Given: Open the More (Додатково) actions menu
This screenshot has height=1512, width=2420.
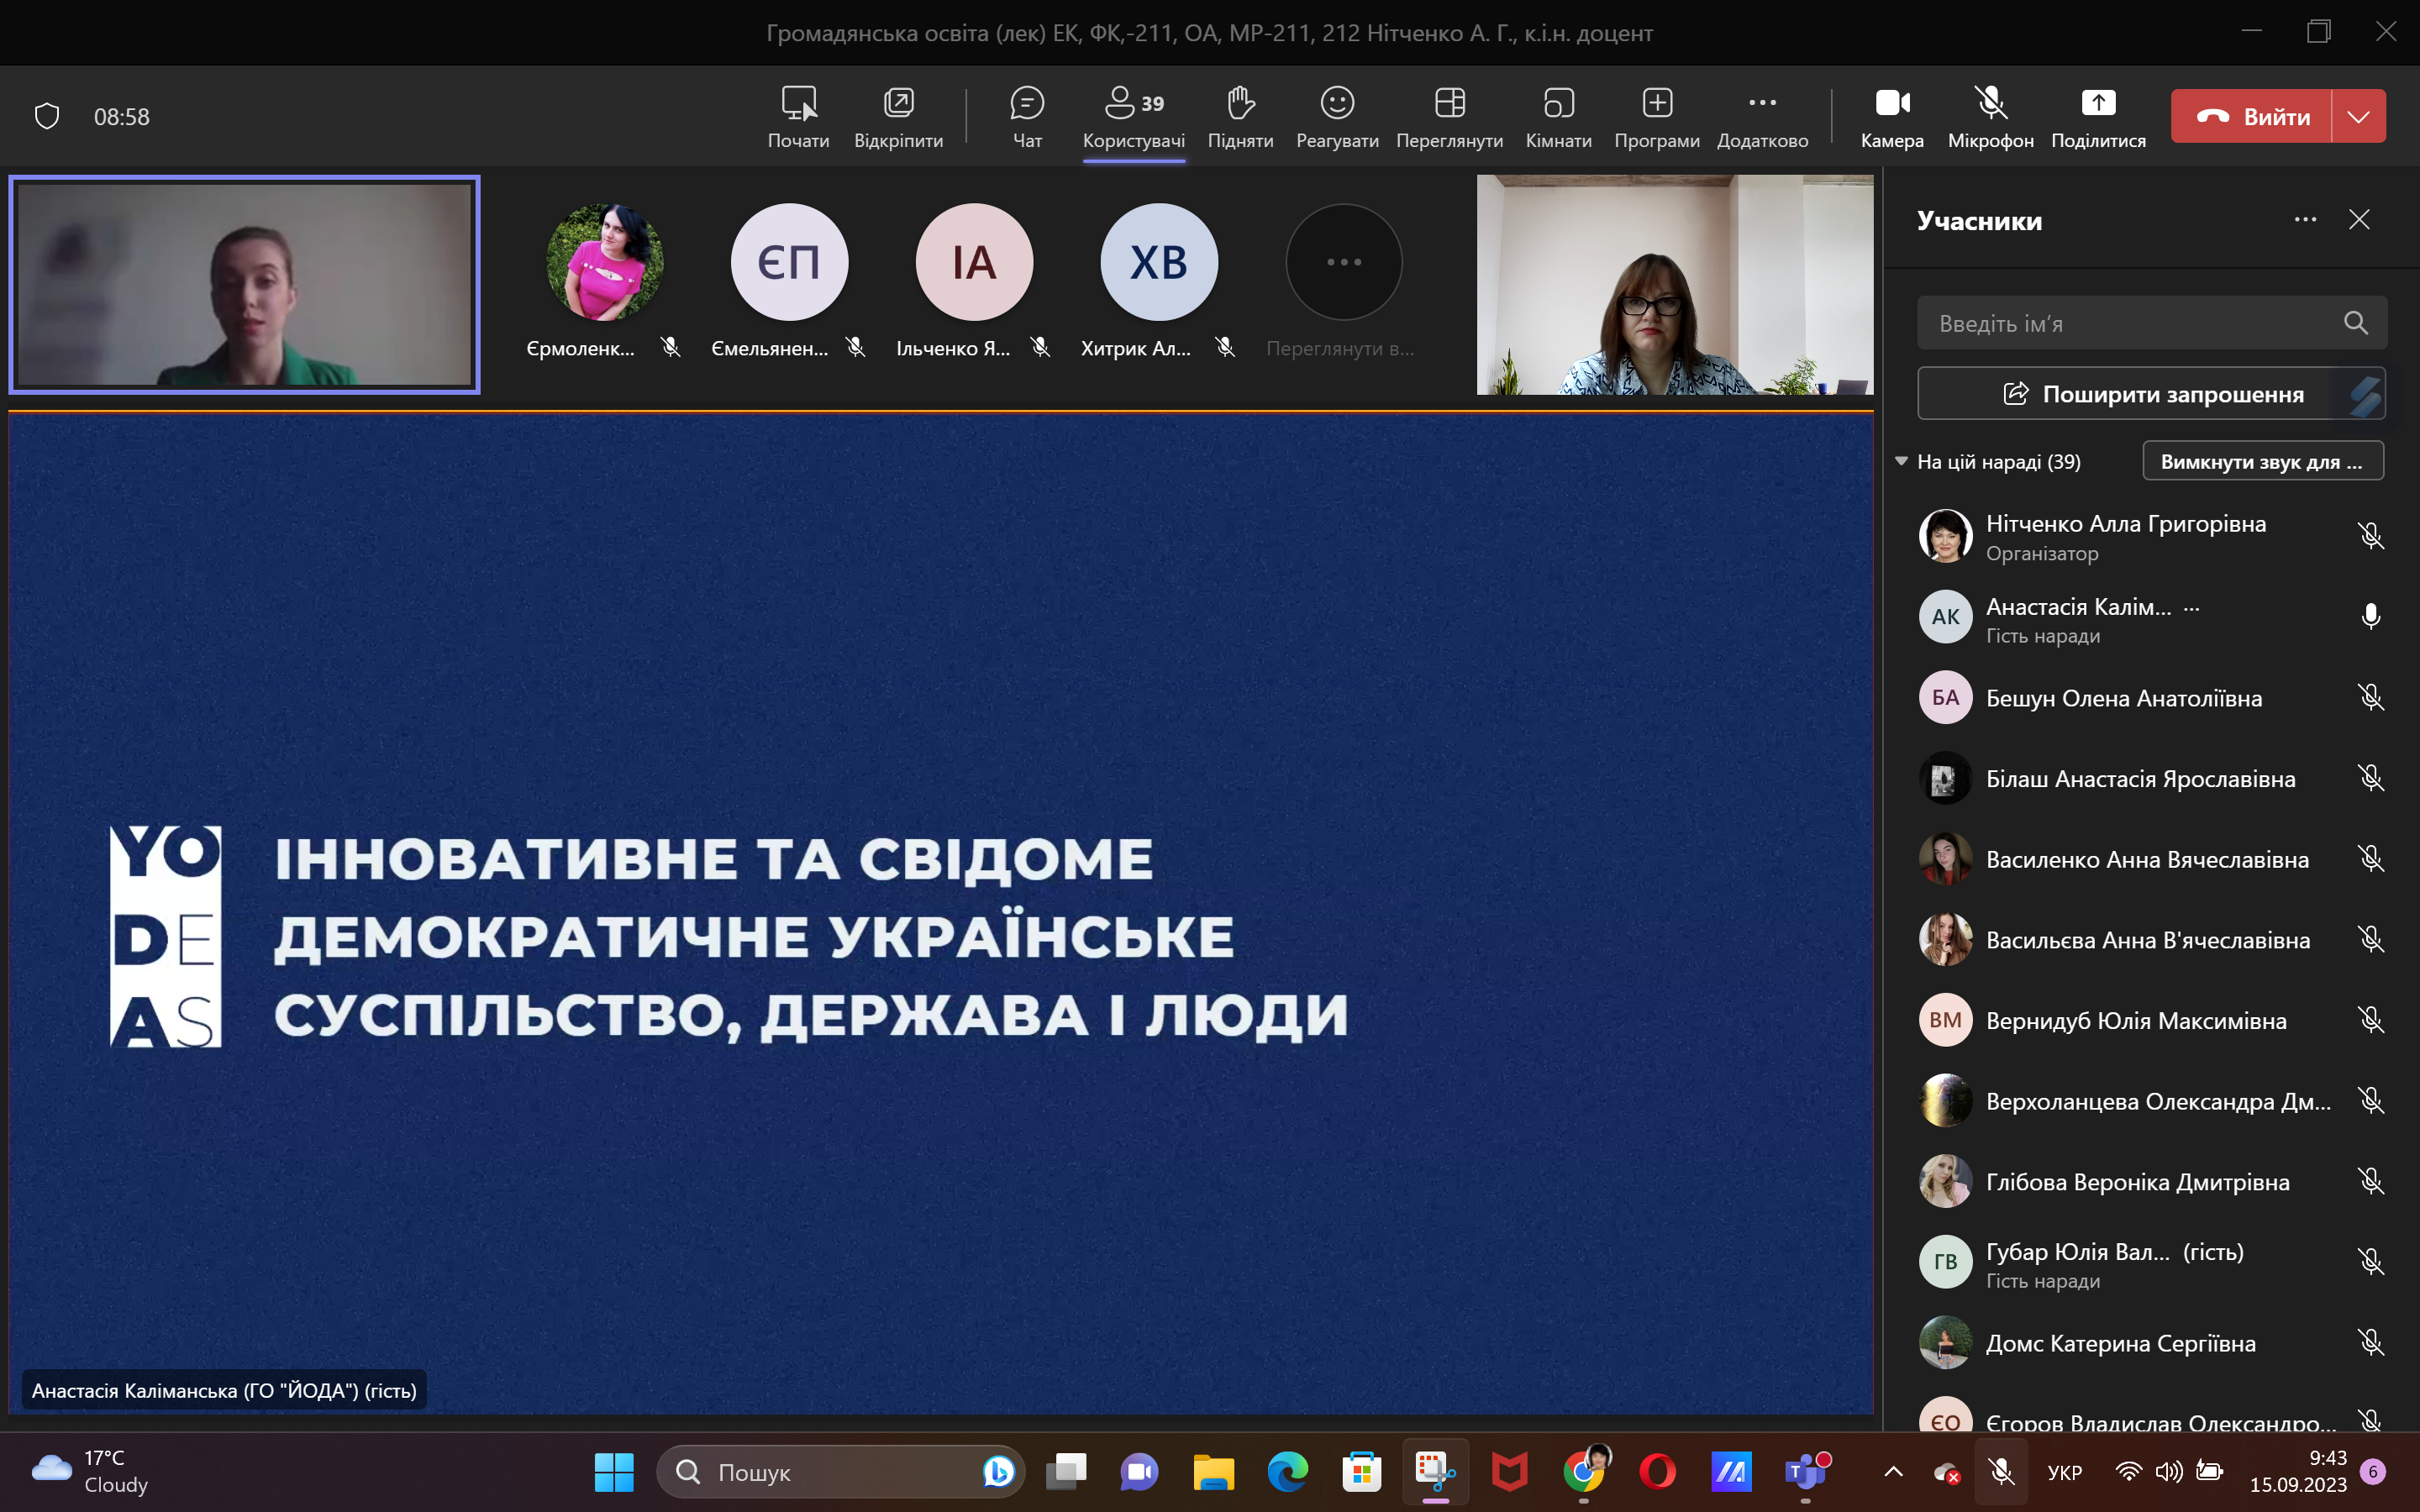Looking at the screenshot, I should point(1762,103).
